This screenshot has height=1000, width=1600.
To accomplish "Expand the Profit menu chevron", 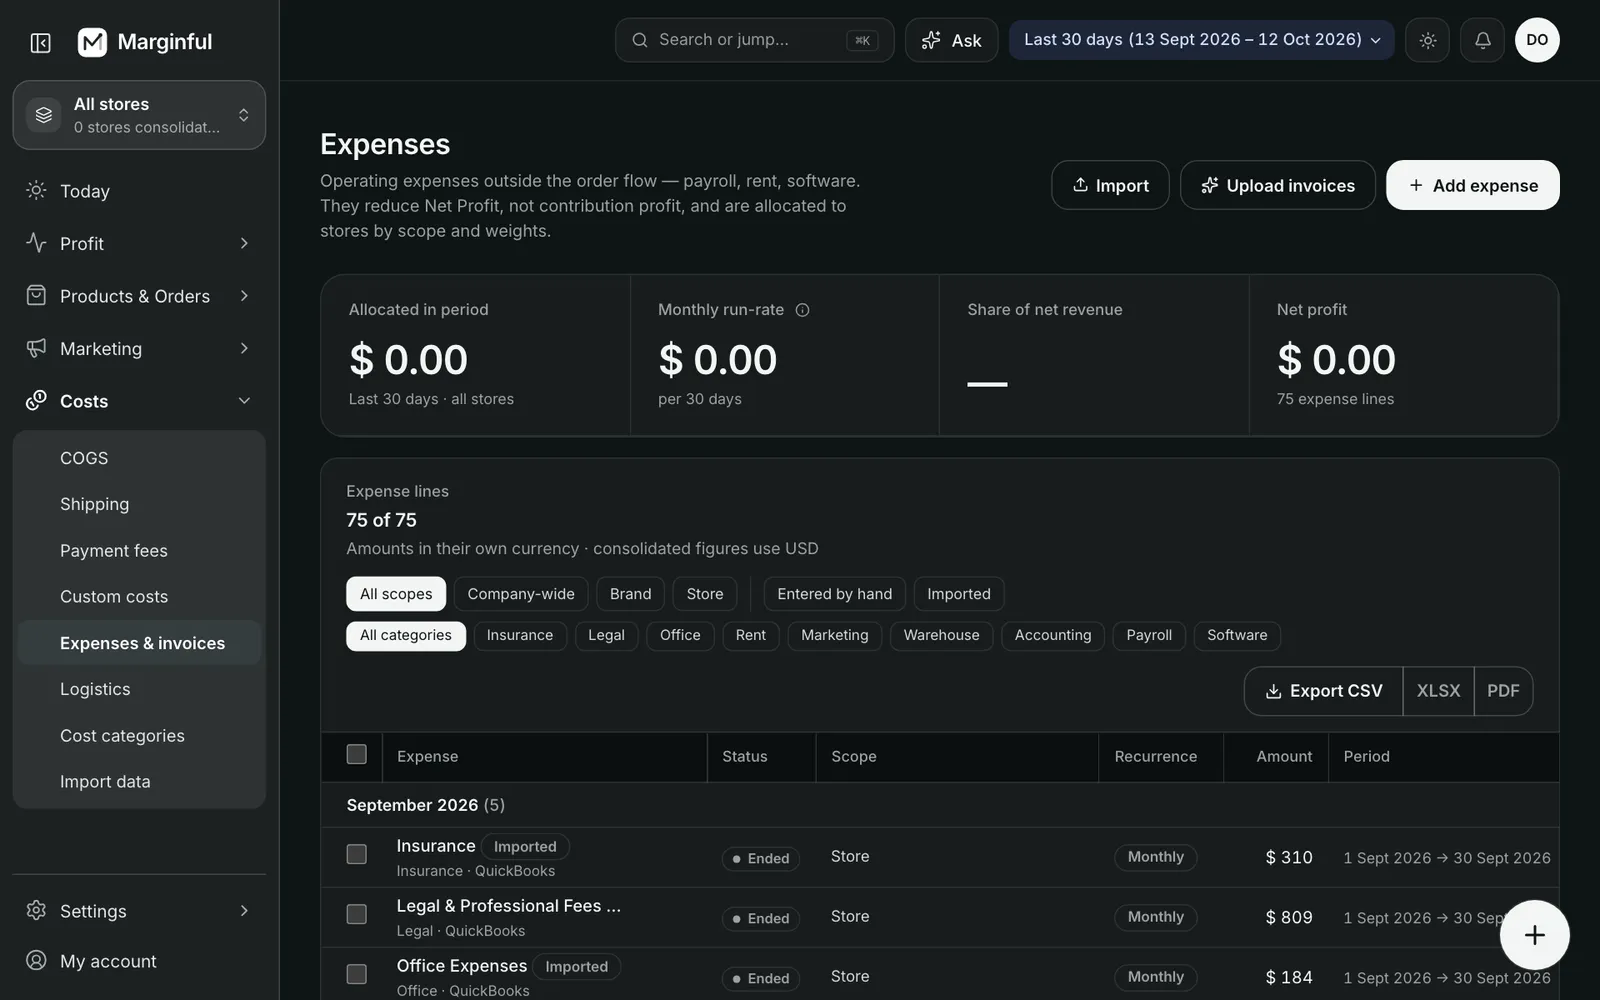I will click(x=244, y=243).
